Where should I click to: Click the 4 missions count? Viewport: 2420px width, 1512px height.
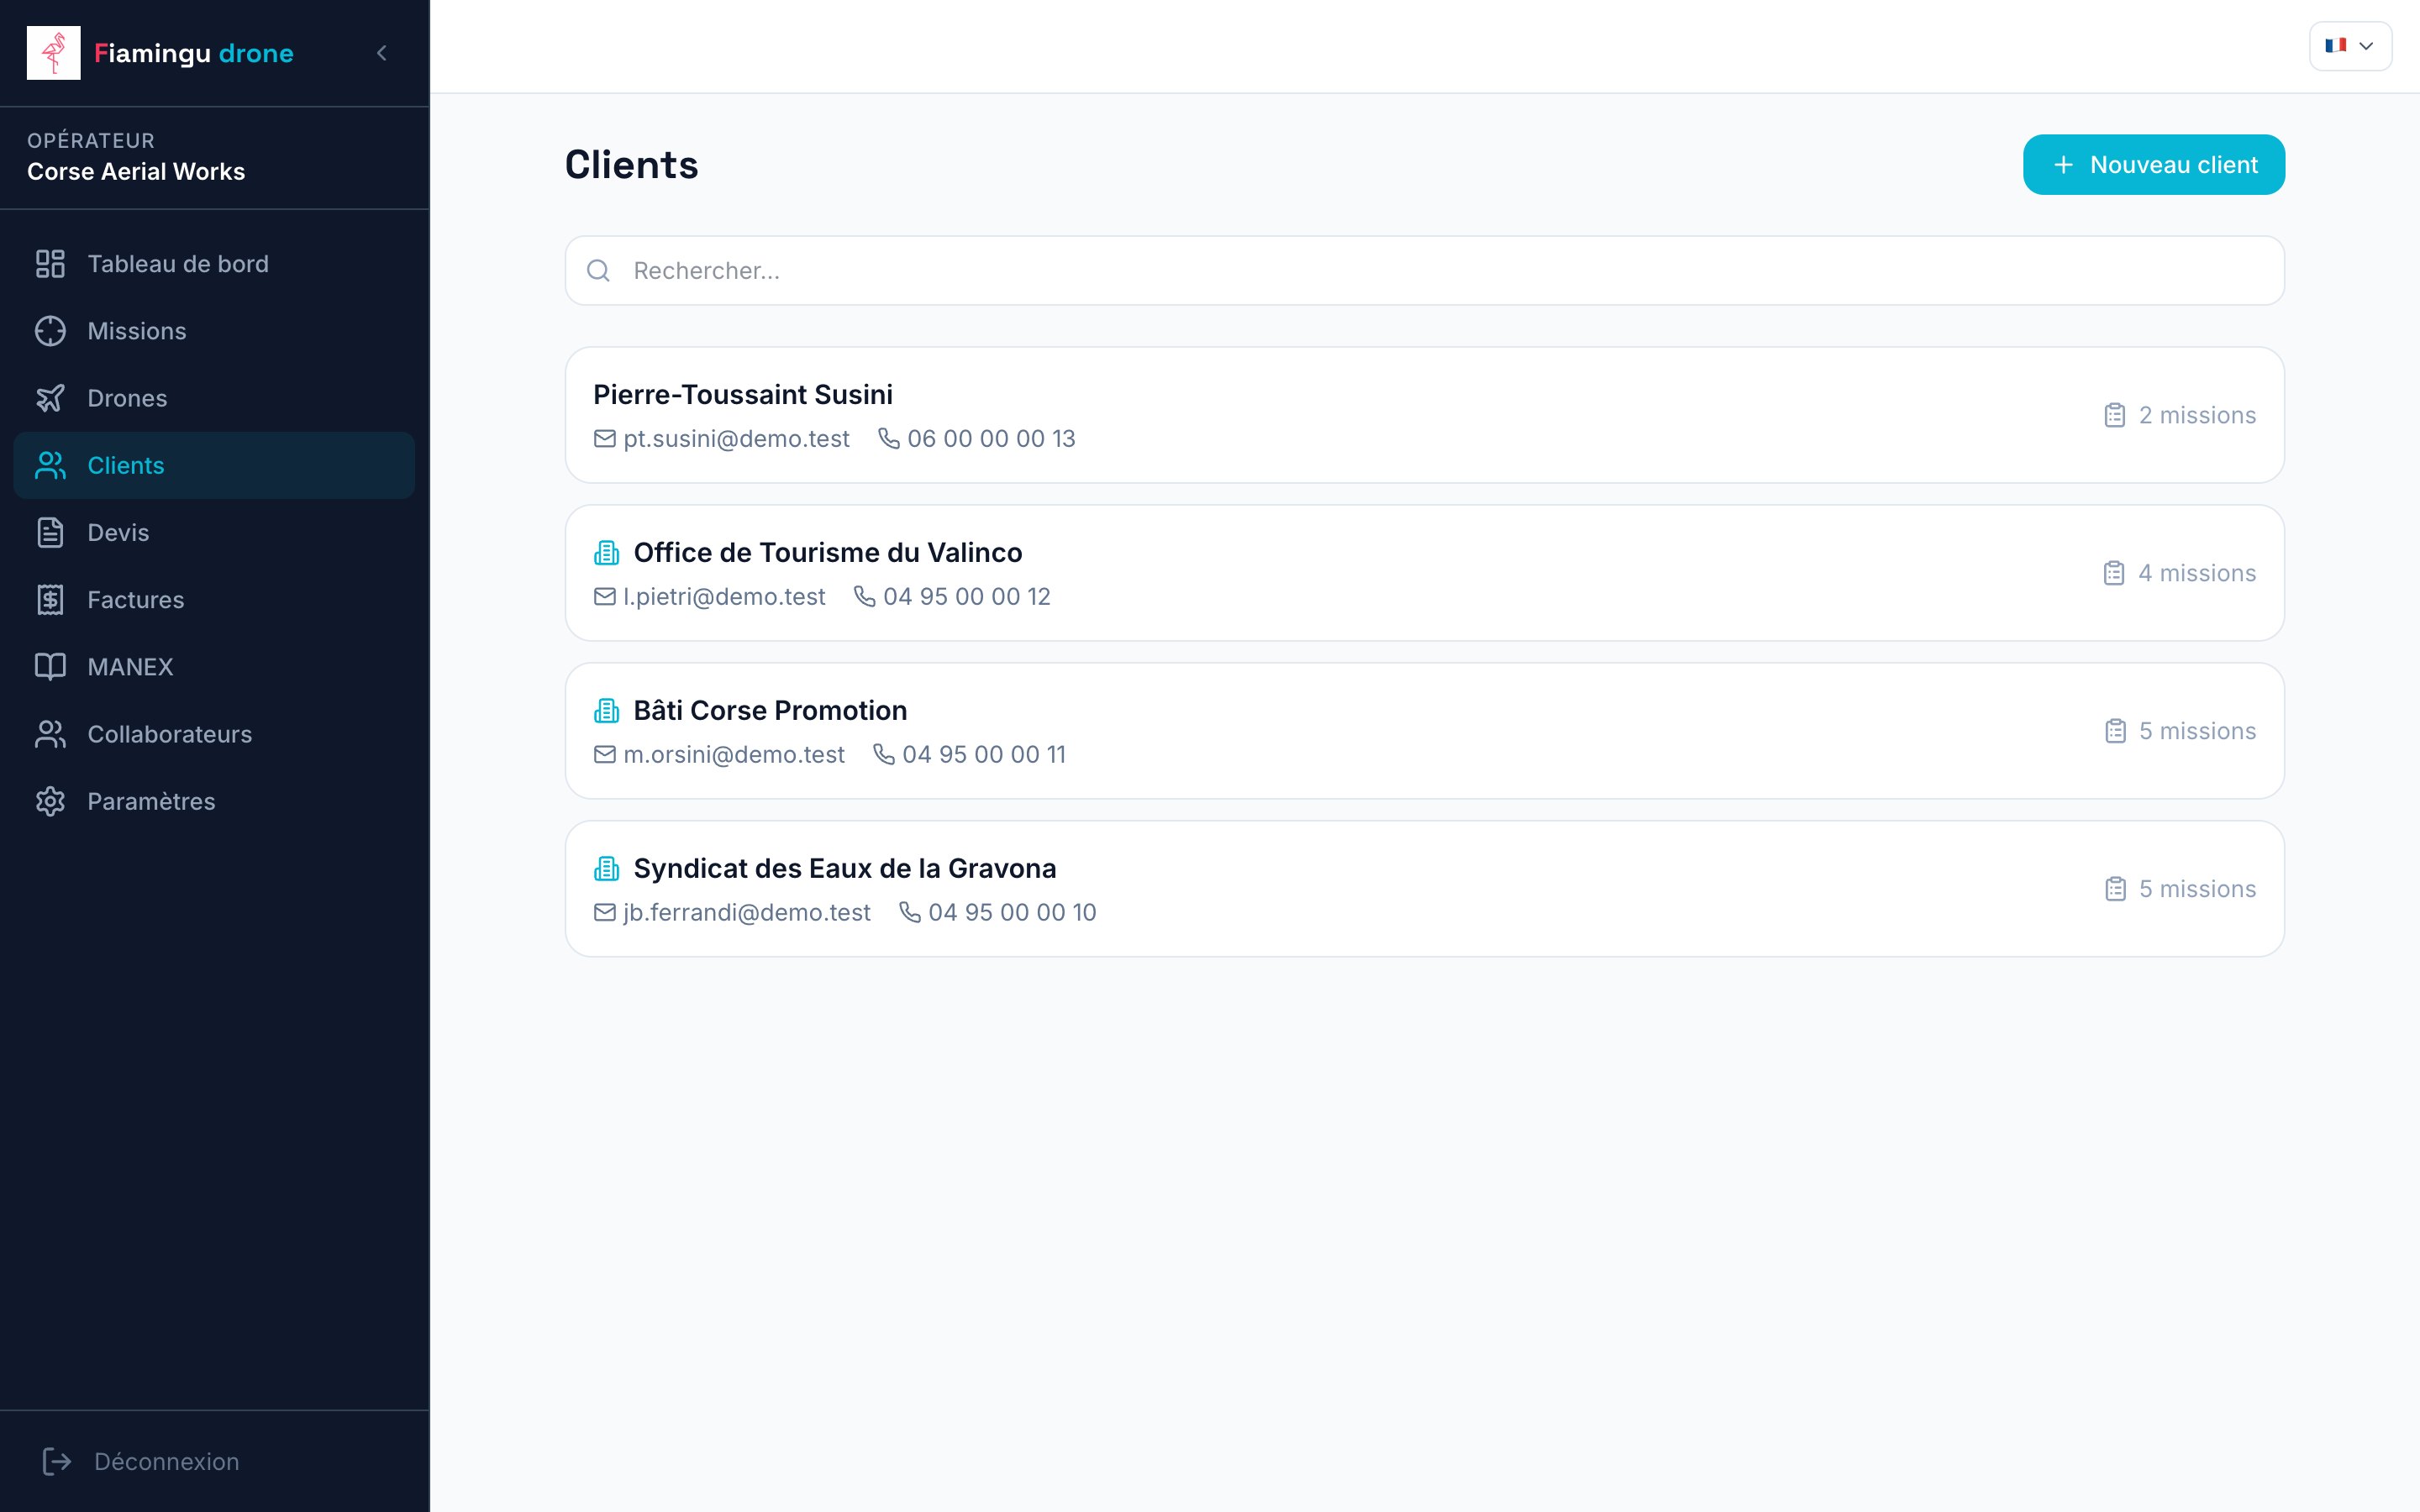(2197, 573)
